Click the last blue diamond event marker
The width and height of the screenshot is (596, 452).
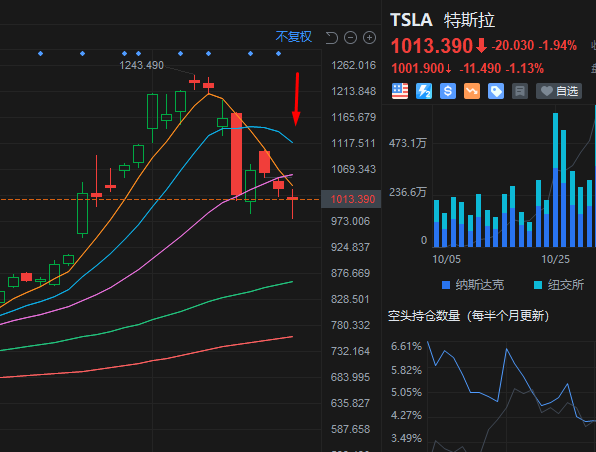279,54
